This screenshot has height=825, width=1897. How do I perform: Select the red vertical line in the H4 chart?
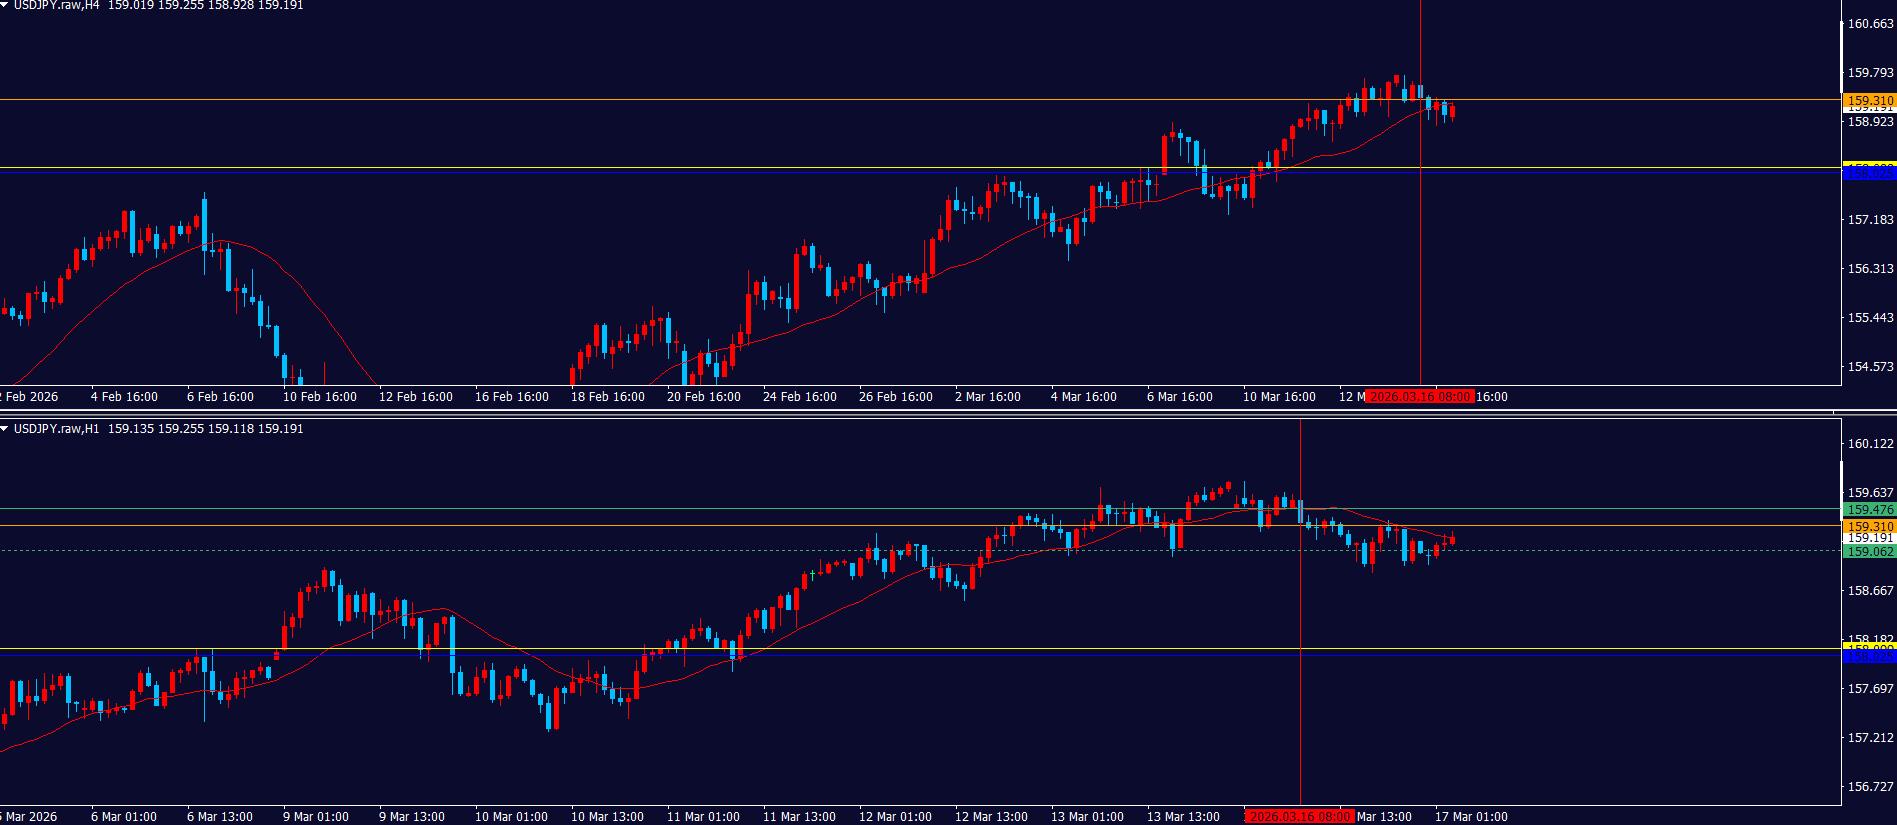(1420, 250)
